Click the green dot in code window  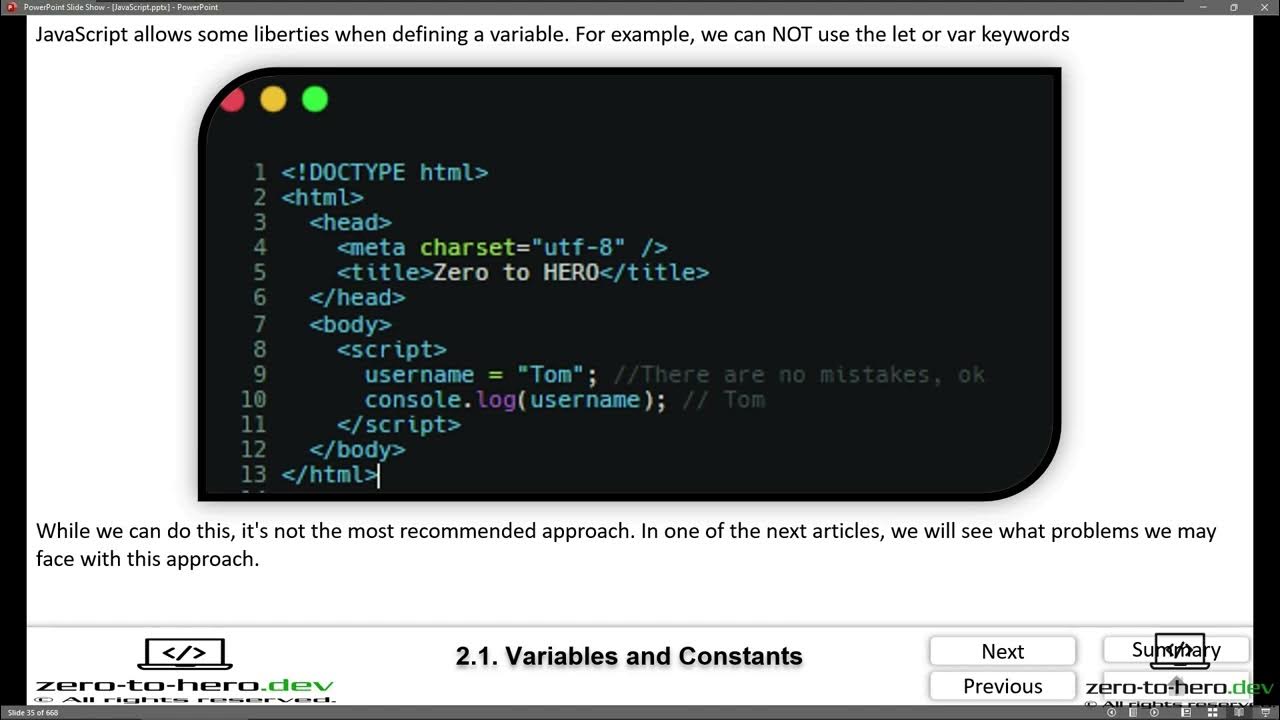tap(315, 99)
